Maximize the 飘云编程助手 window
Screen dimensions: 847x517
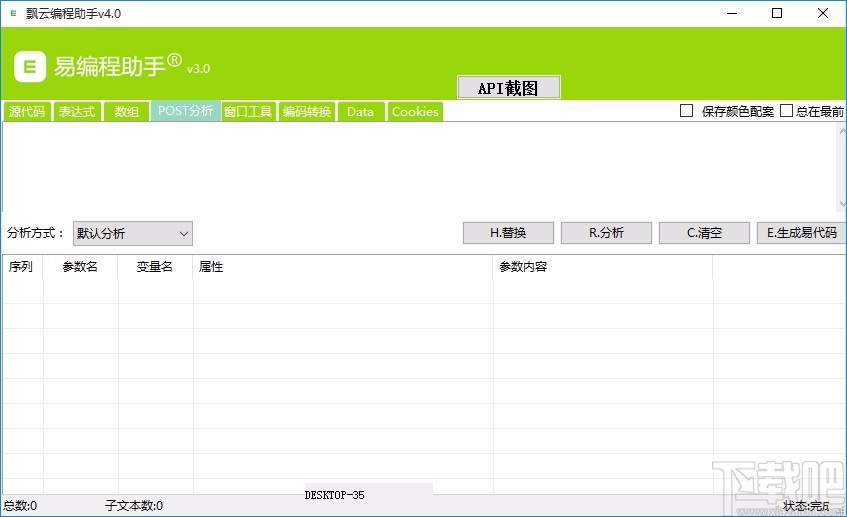point(777,14)
